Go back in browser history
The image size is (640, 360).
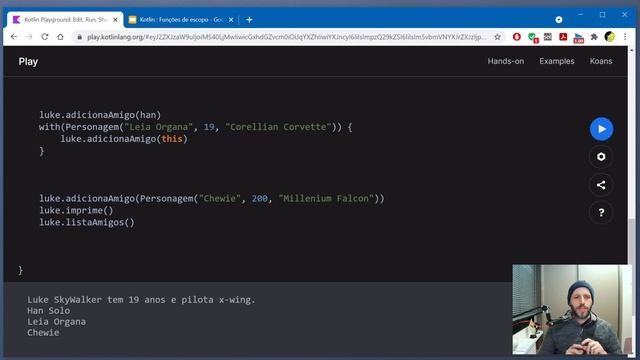point(14,37)
